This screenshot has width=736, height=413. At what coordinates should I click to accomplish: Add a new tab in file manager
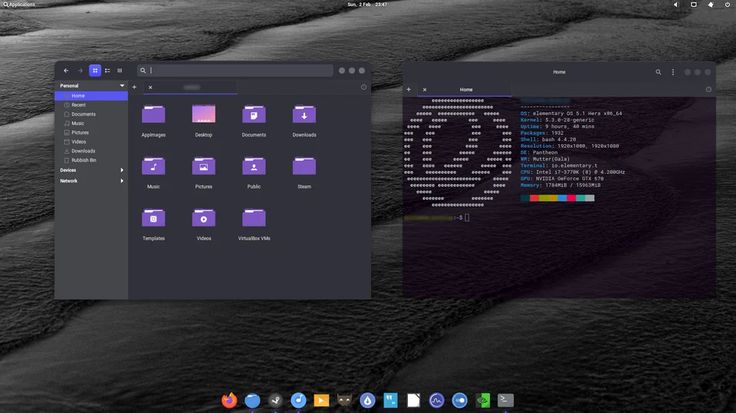(x=135, y=88)
